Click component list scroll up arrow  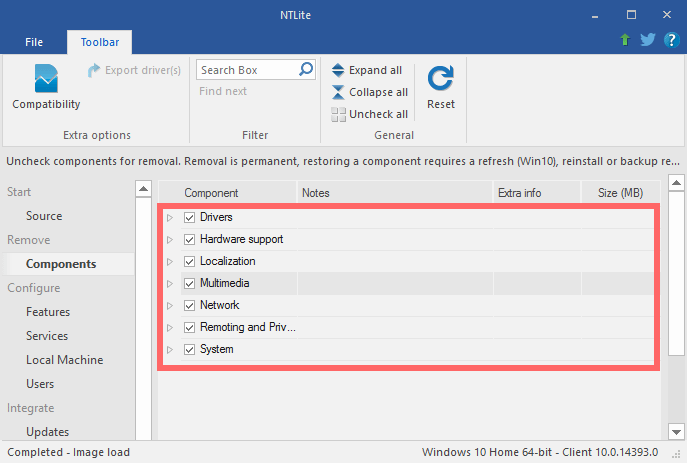coord(676,183)
